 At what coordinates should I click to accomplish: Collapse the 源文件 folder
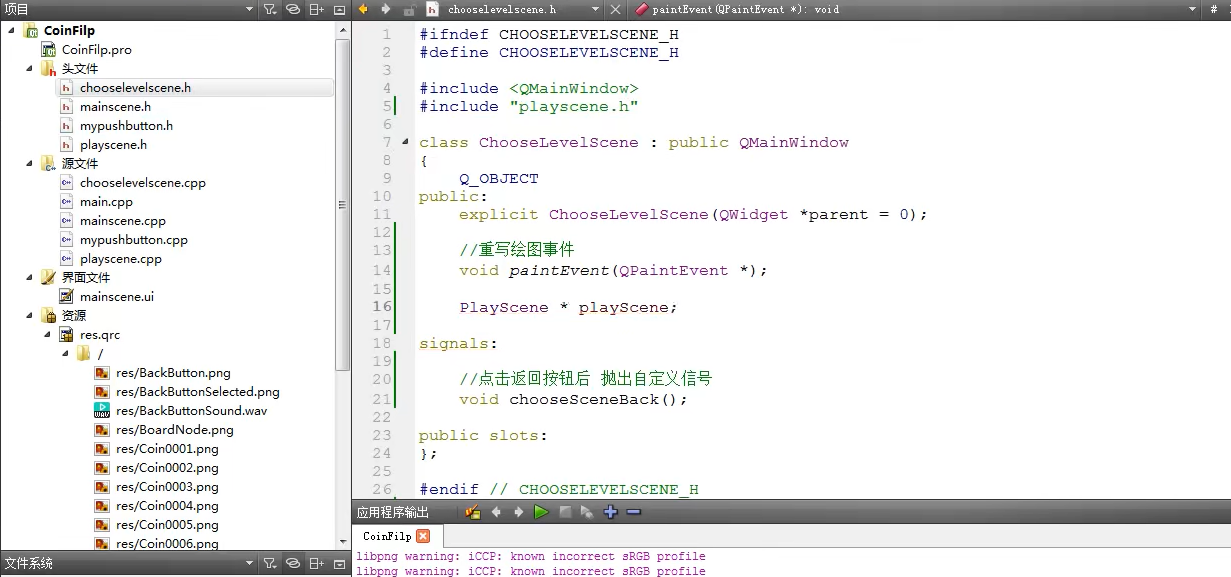(x=29, y=163)
